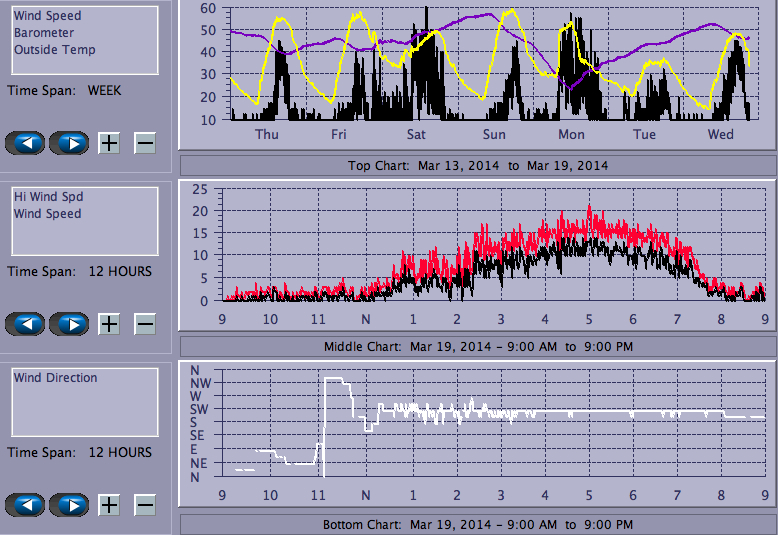The image size is (778, 535).
Task: Select Outside Temp in the top list
Action: click(x=54, y=50)
